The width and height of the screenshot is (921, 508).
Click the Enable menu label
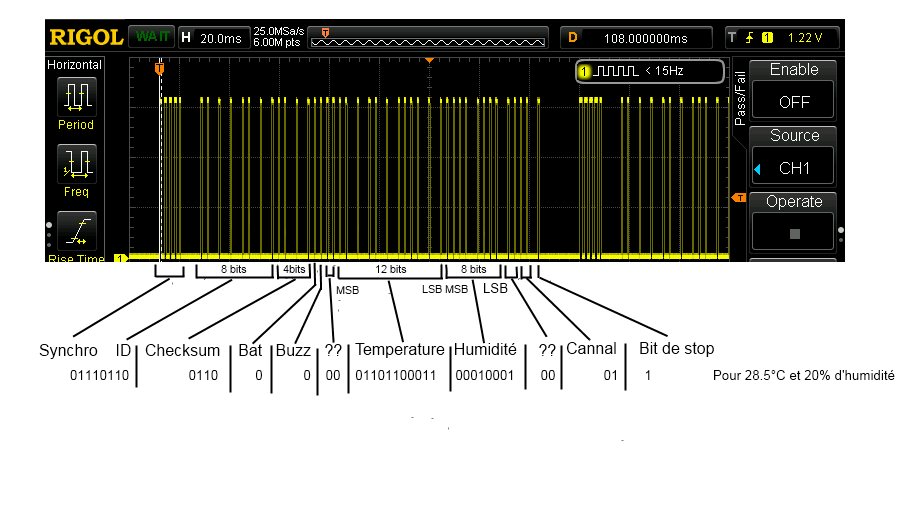tap(794, 69)
